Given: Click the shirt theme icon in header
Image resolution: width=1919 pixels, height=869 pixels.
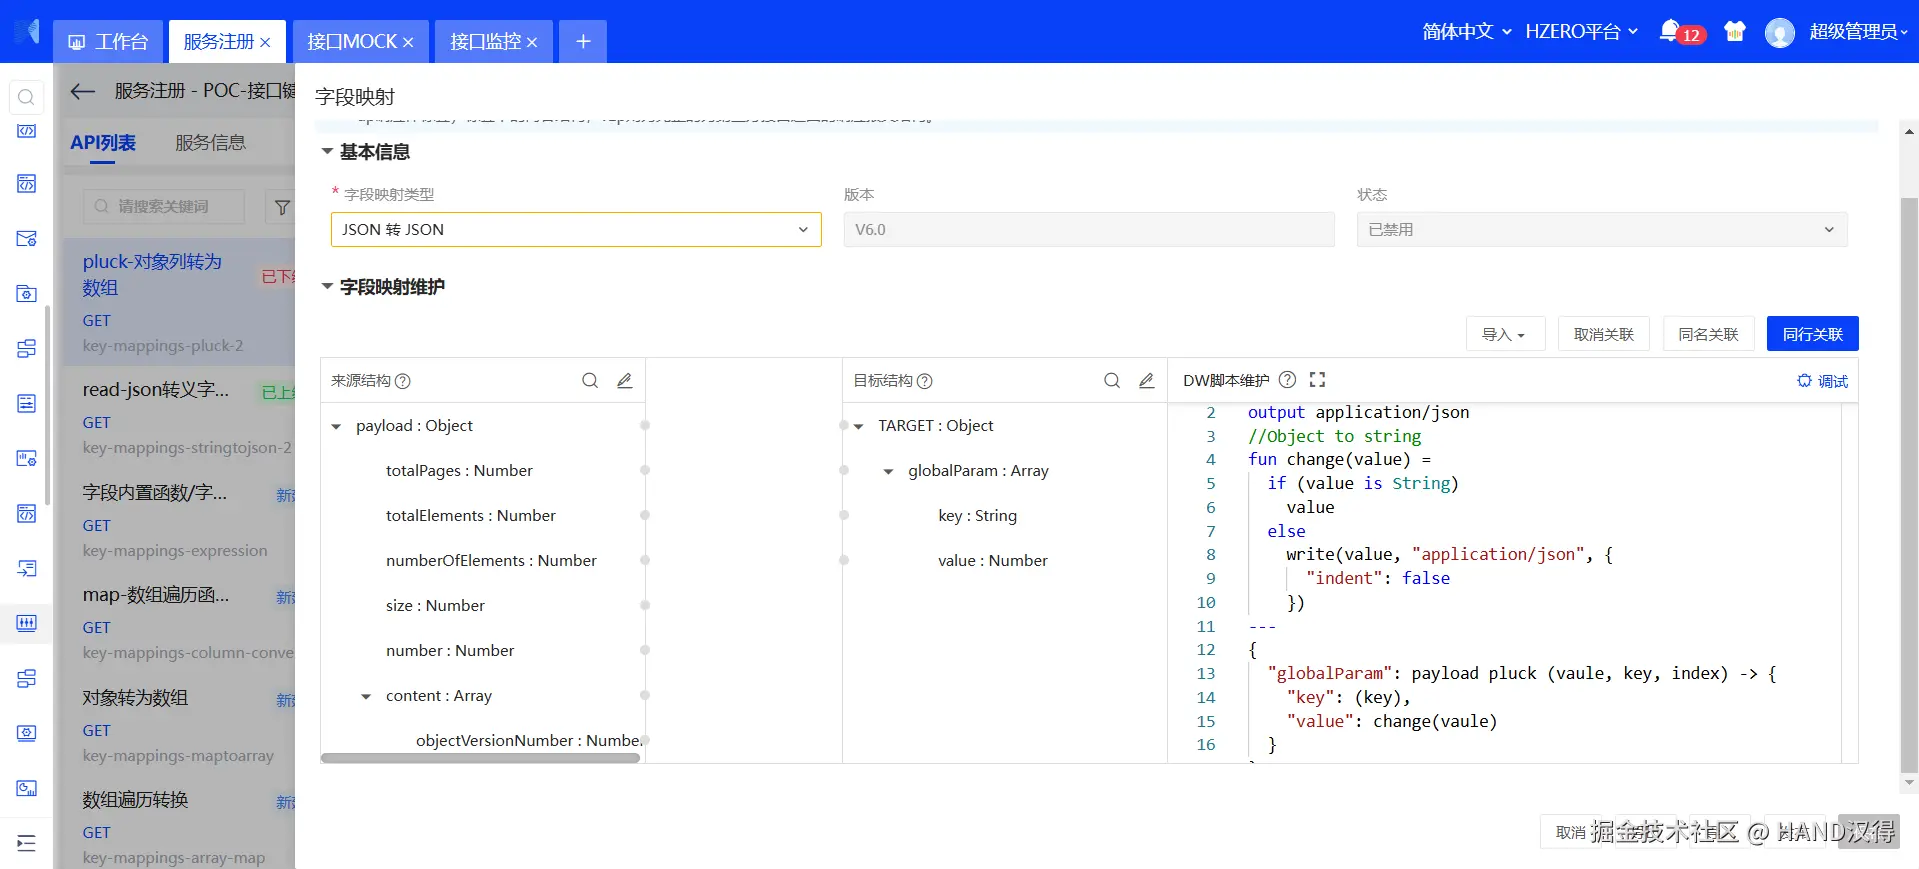Looking at the screenshot, I should [1735, 32].
